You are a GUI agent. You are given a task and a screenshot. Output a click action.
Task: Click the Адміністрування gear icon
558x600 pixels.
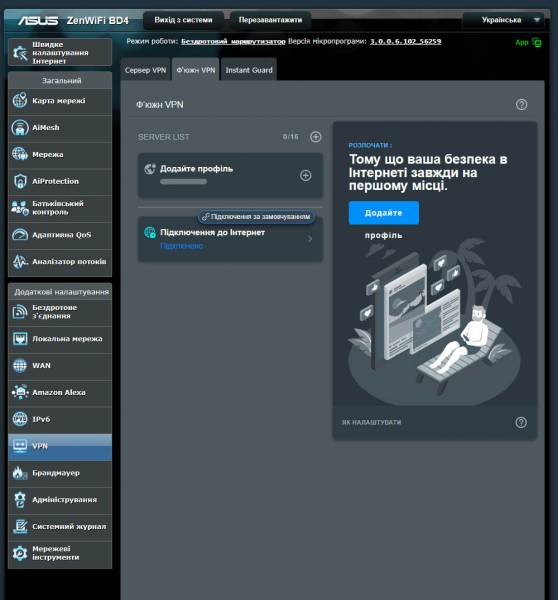click(x=20, y=500)
